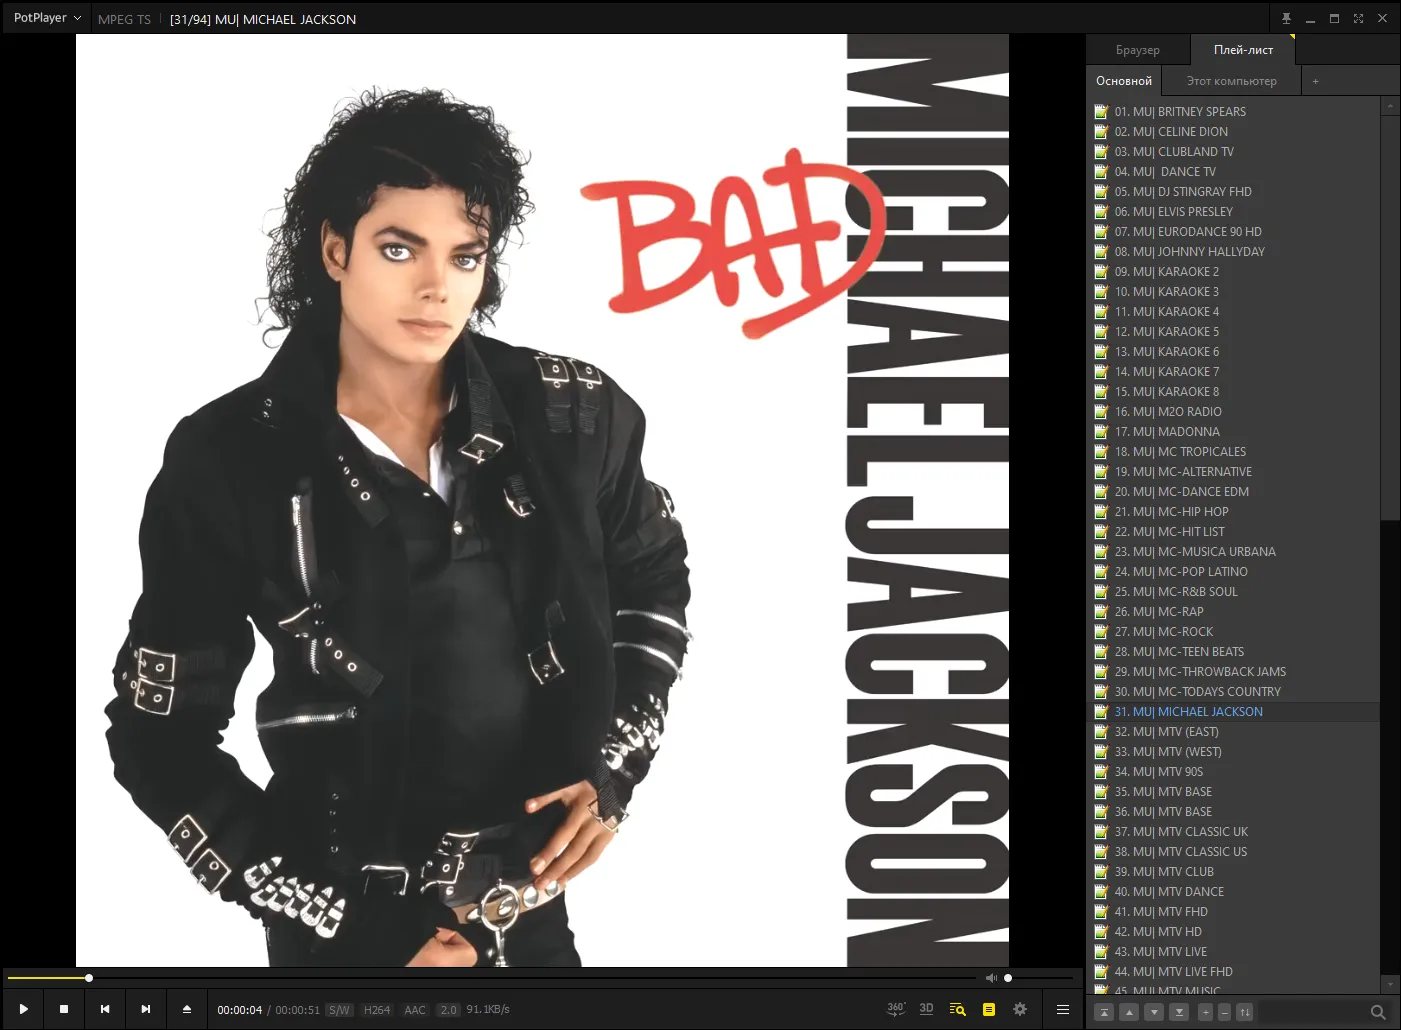The image size is (1401, 1030).
Task: Select playlist item 21. MU| MC-HIP HOP
Action: point(1233,512)
